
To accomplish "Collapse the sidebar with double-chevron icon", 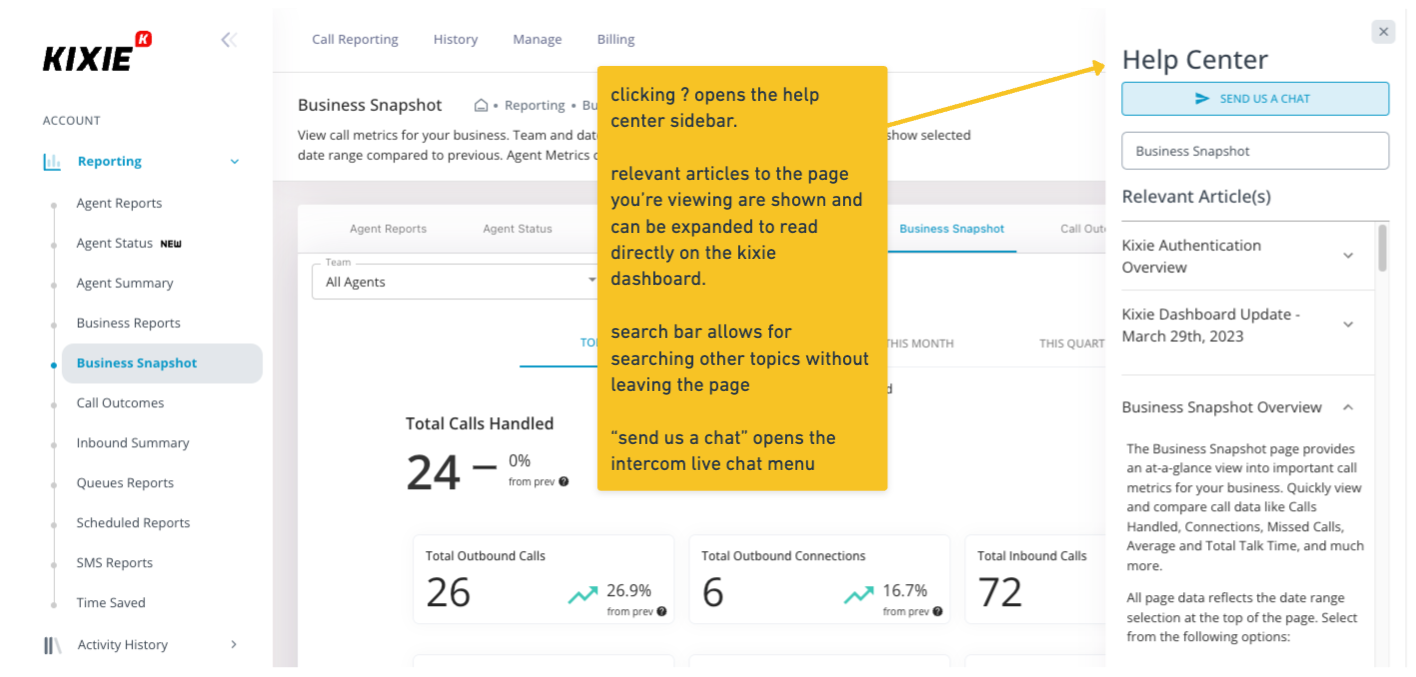I will point(229,40).
